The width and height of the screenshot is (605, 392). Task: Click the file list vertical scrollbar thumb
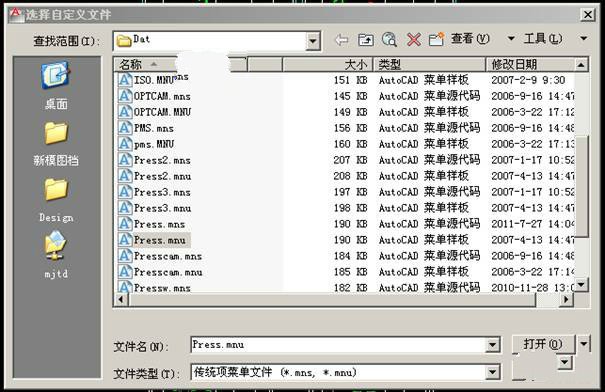[581, 186]
